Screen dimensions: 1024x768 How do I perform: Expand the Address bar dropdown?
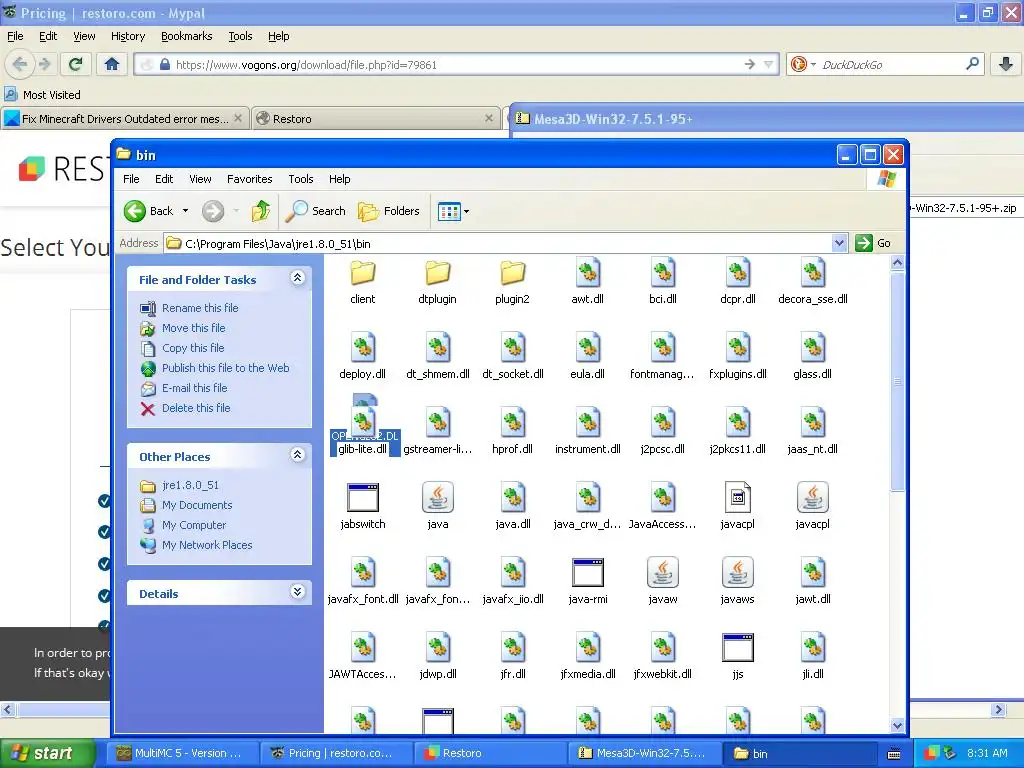click(840, 244)
